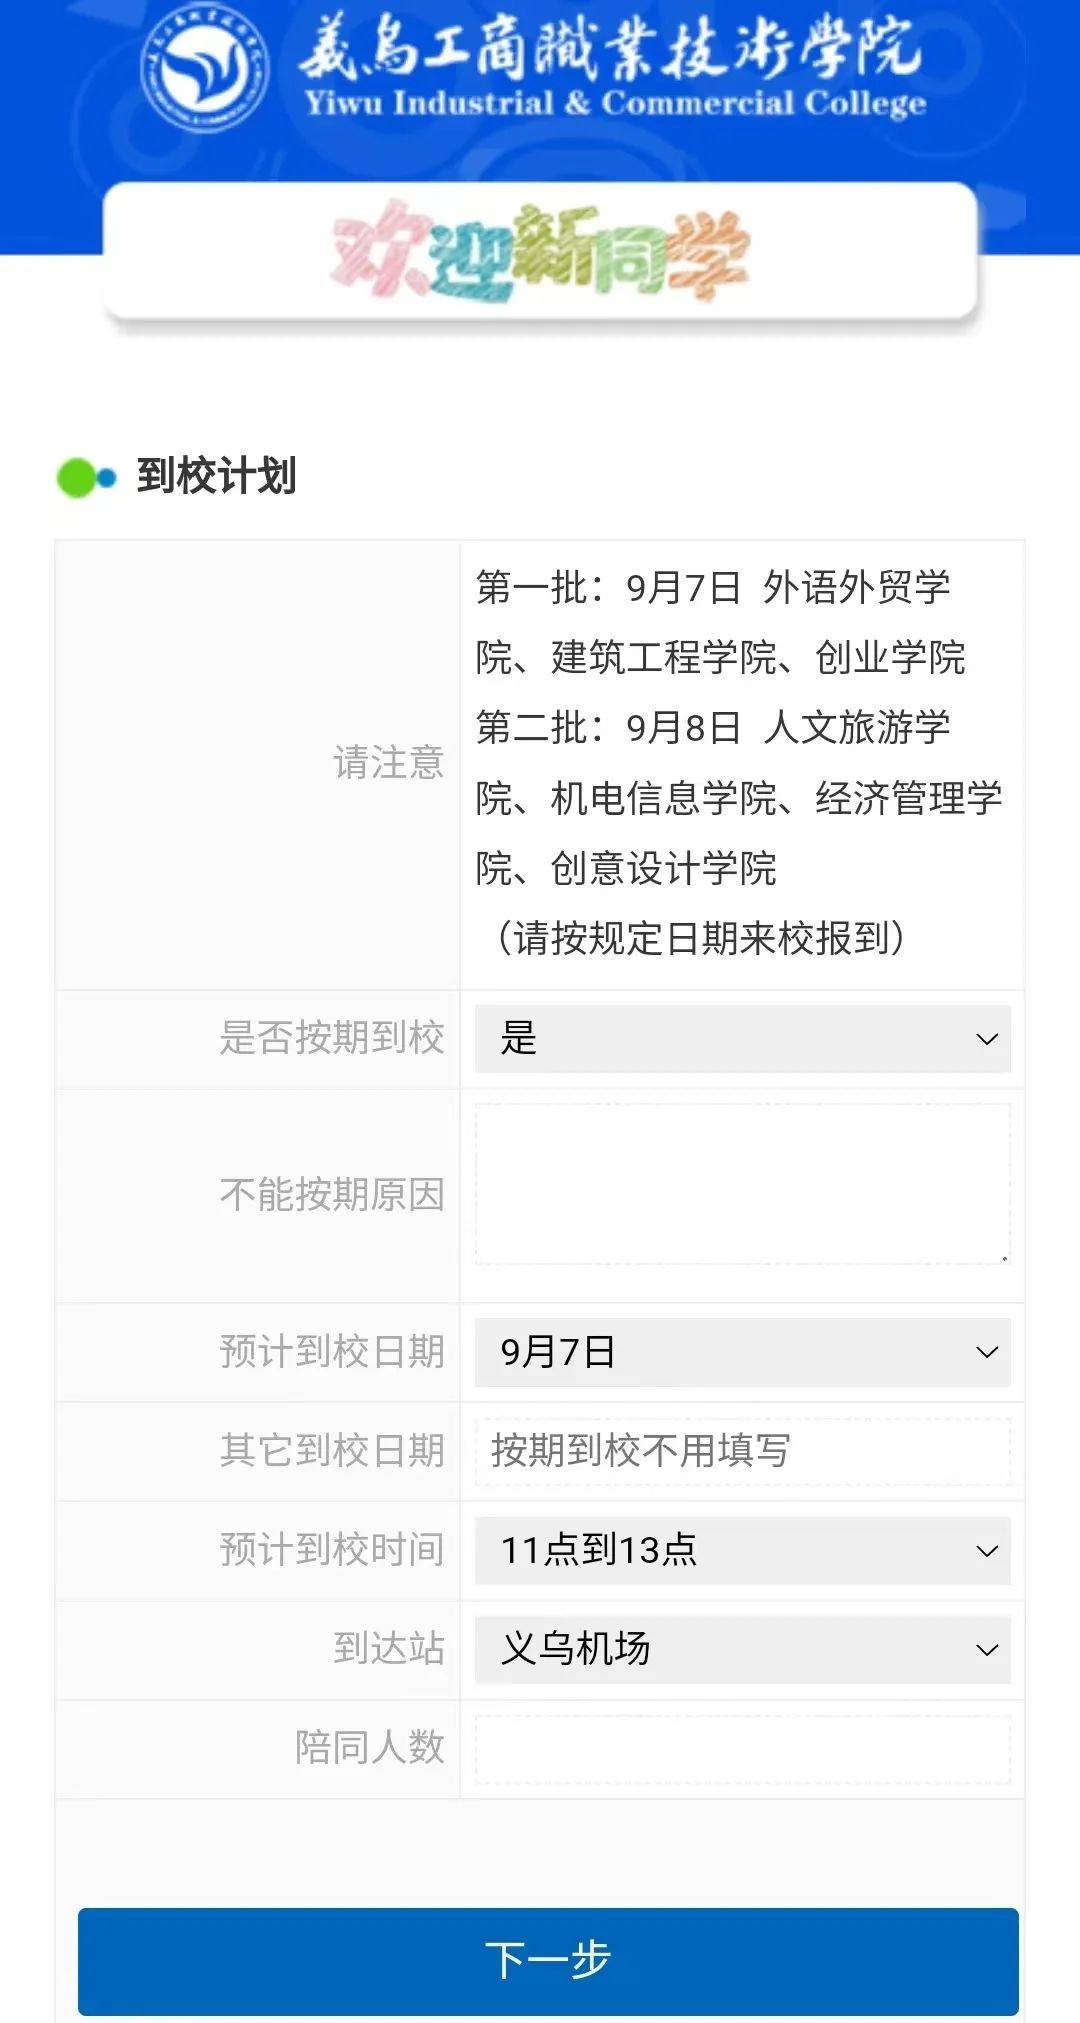1080x2023 pixels.
Task: Click the 预计到校日期 field label
Action: coord(332,1352)
